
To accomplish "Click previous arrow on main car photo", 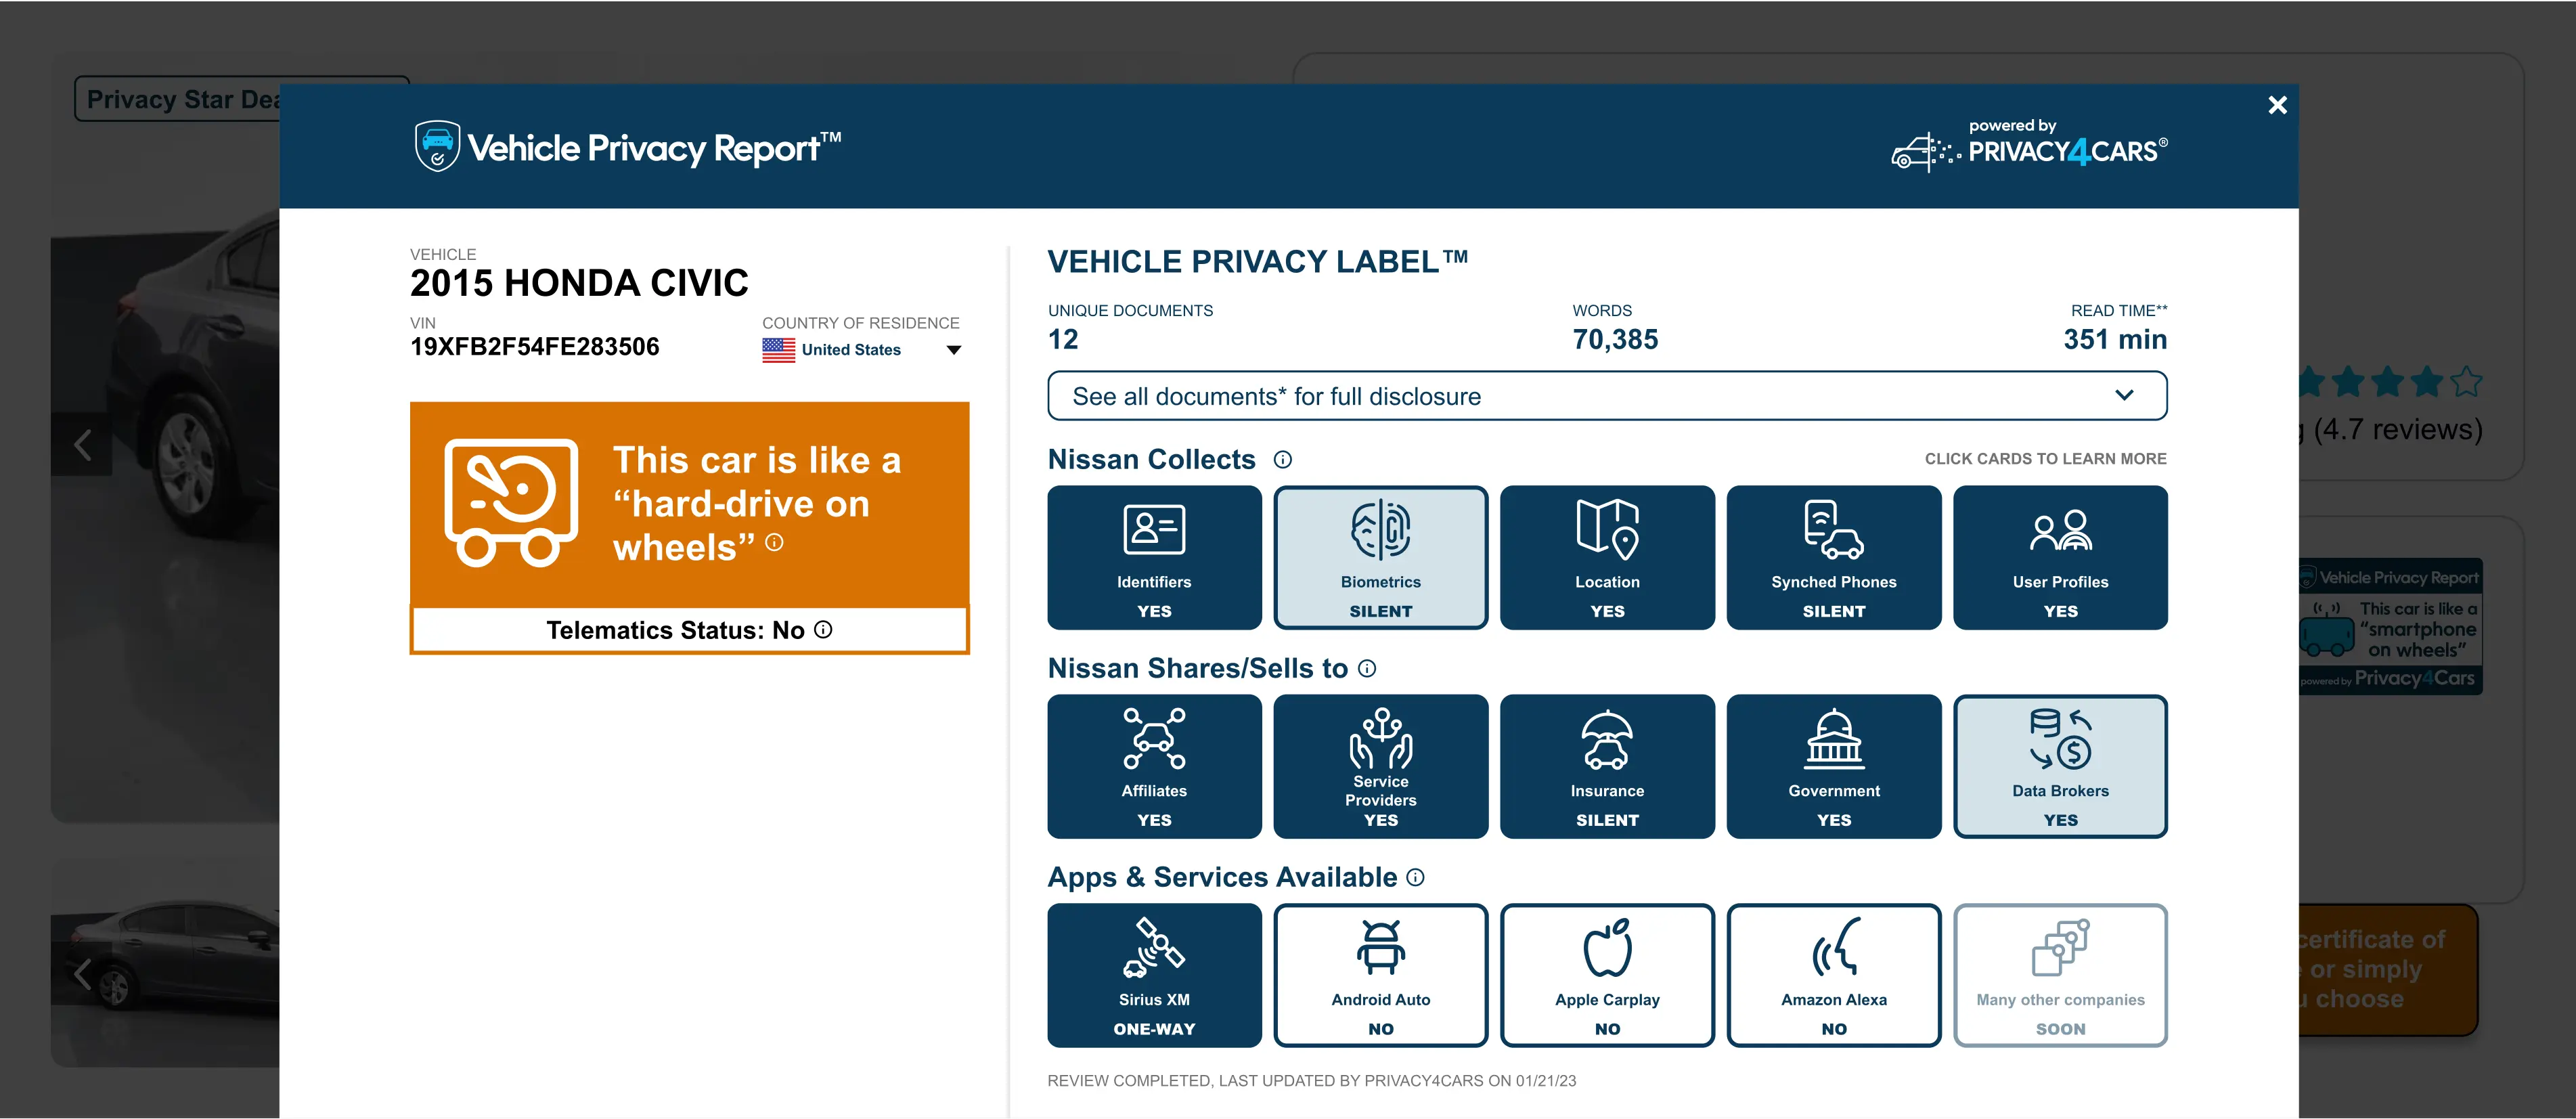I will 82,445.
